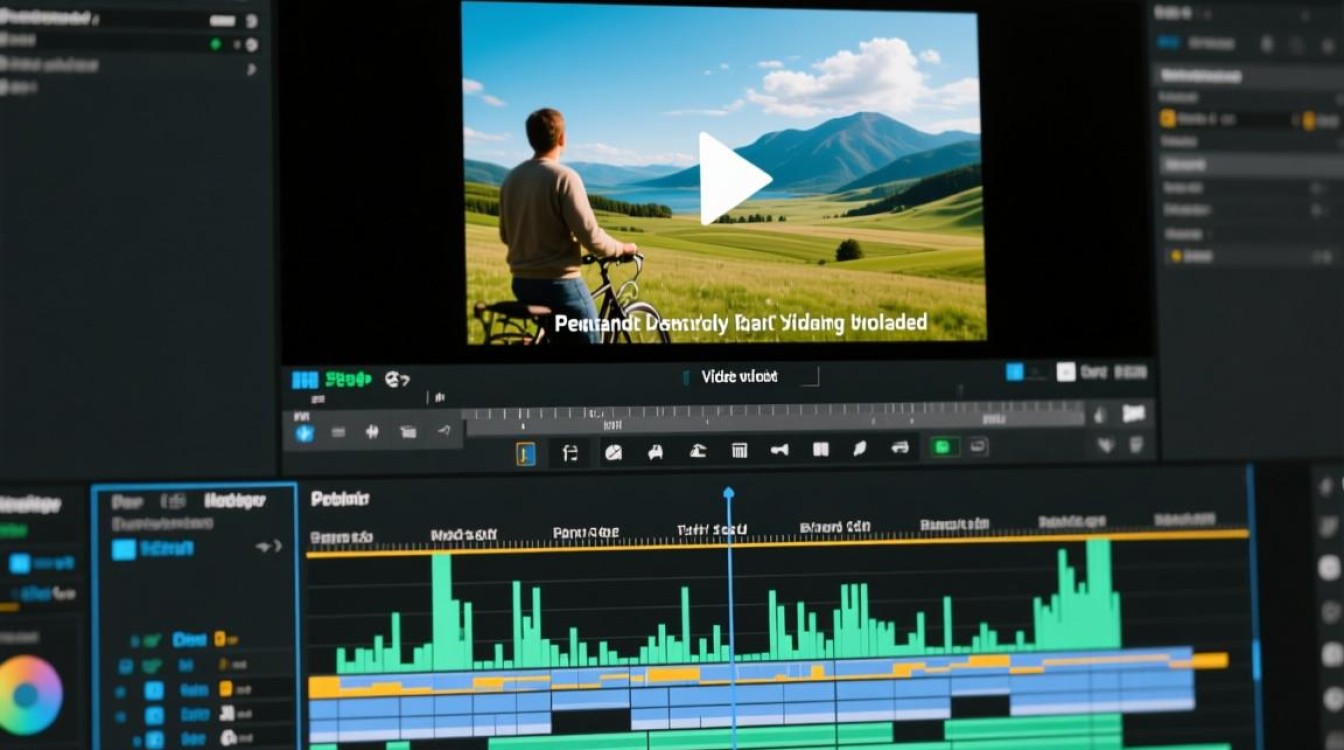
Task: Click the white square button below the preview
Action: click(x=1065, y=372)
